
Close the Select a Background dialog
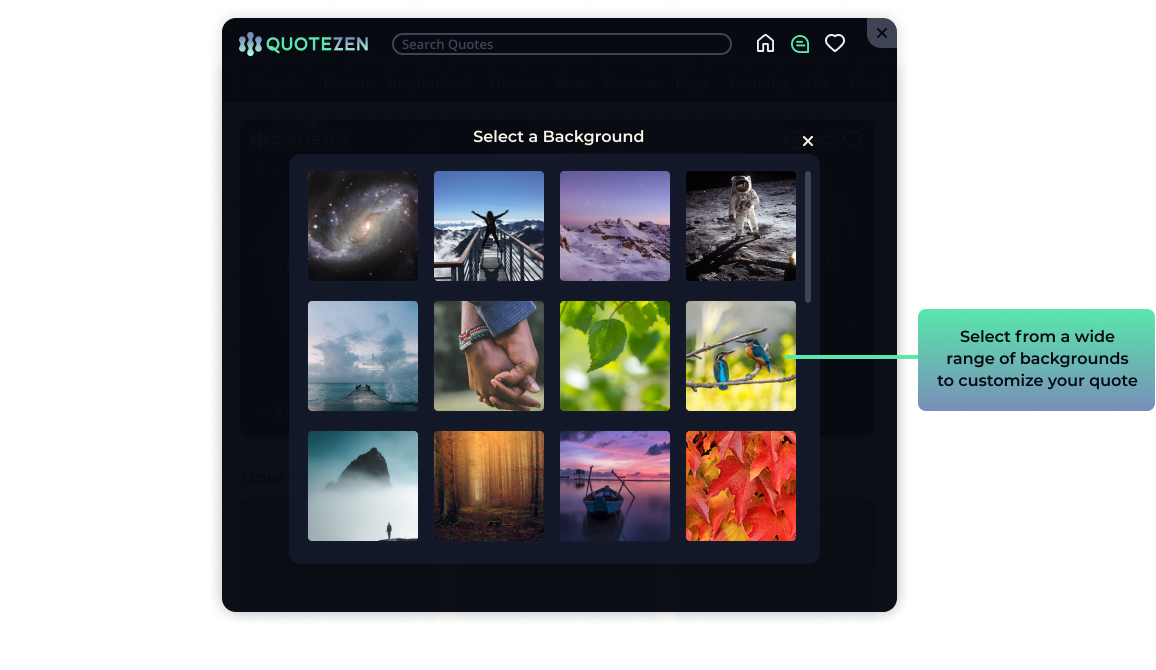click(808, 141)
